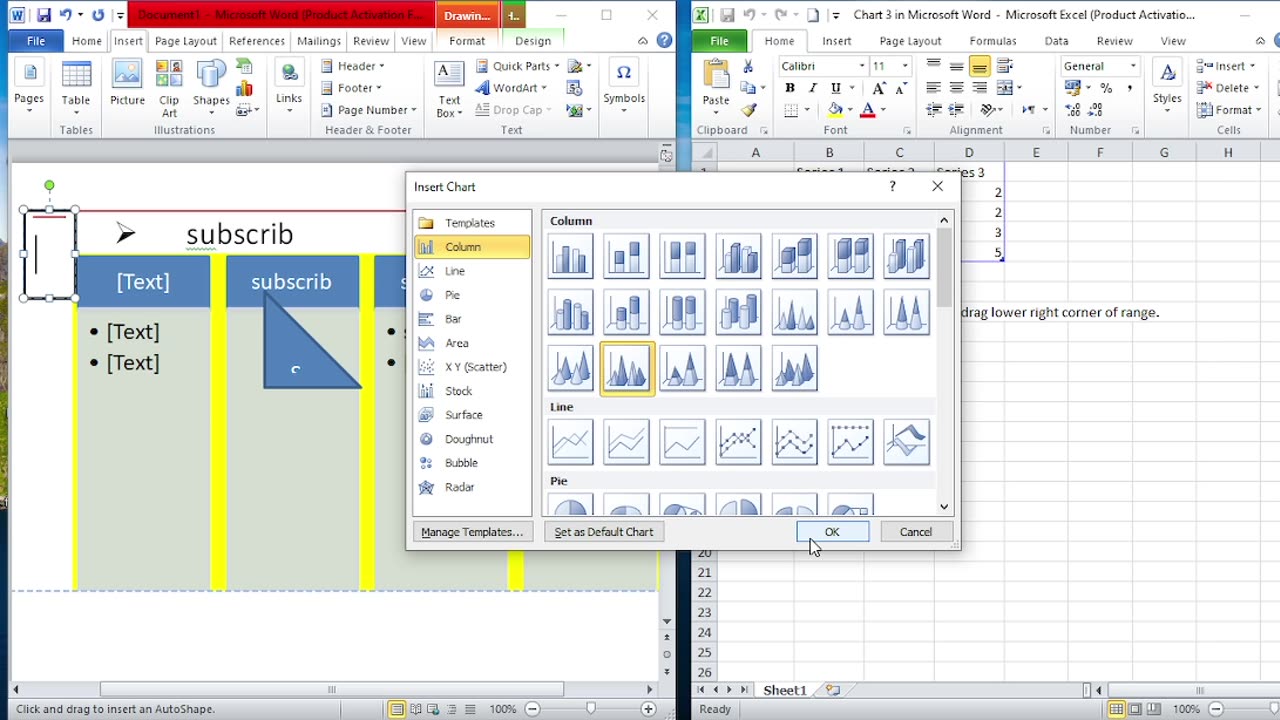Toggle Excel bottom align button
The height and width of the screenshot is (720, 1280).
coord(980,66)
